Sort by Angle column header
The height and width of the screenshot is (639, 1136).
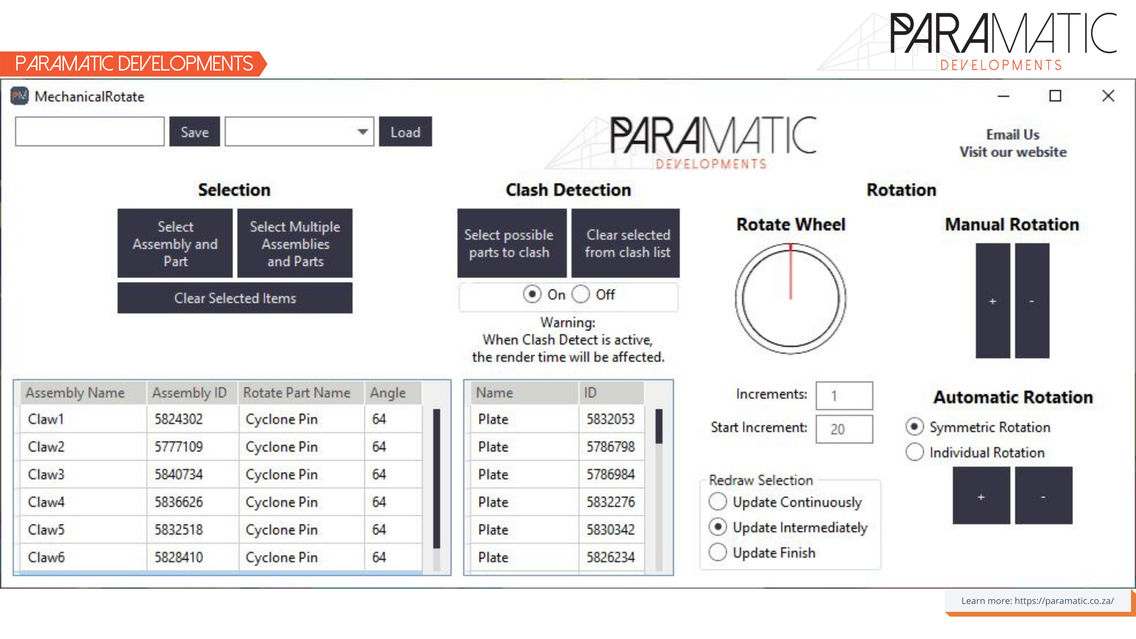(x=392, y=393)
